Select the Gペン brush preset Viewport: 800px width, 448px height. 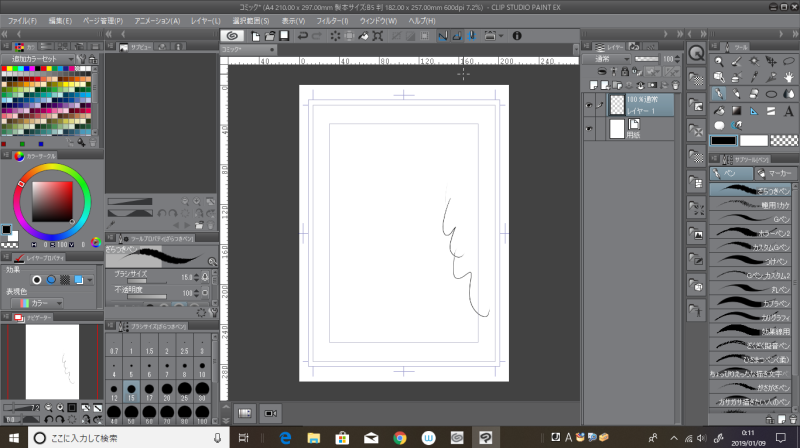tap(753, 217)
